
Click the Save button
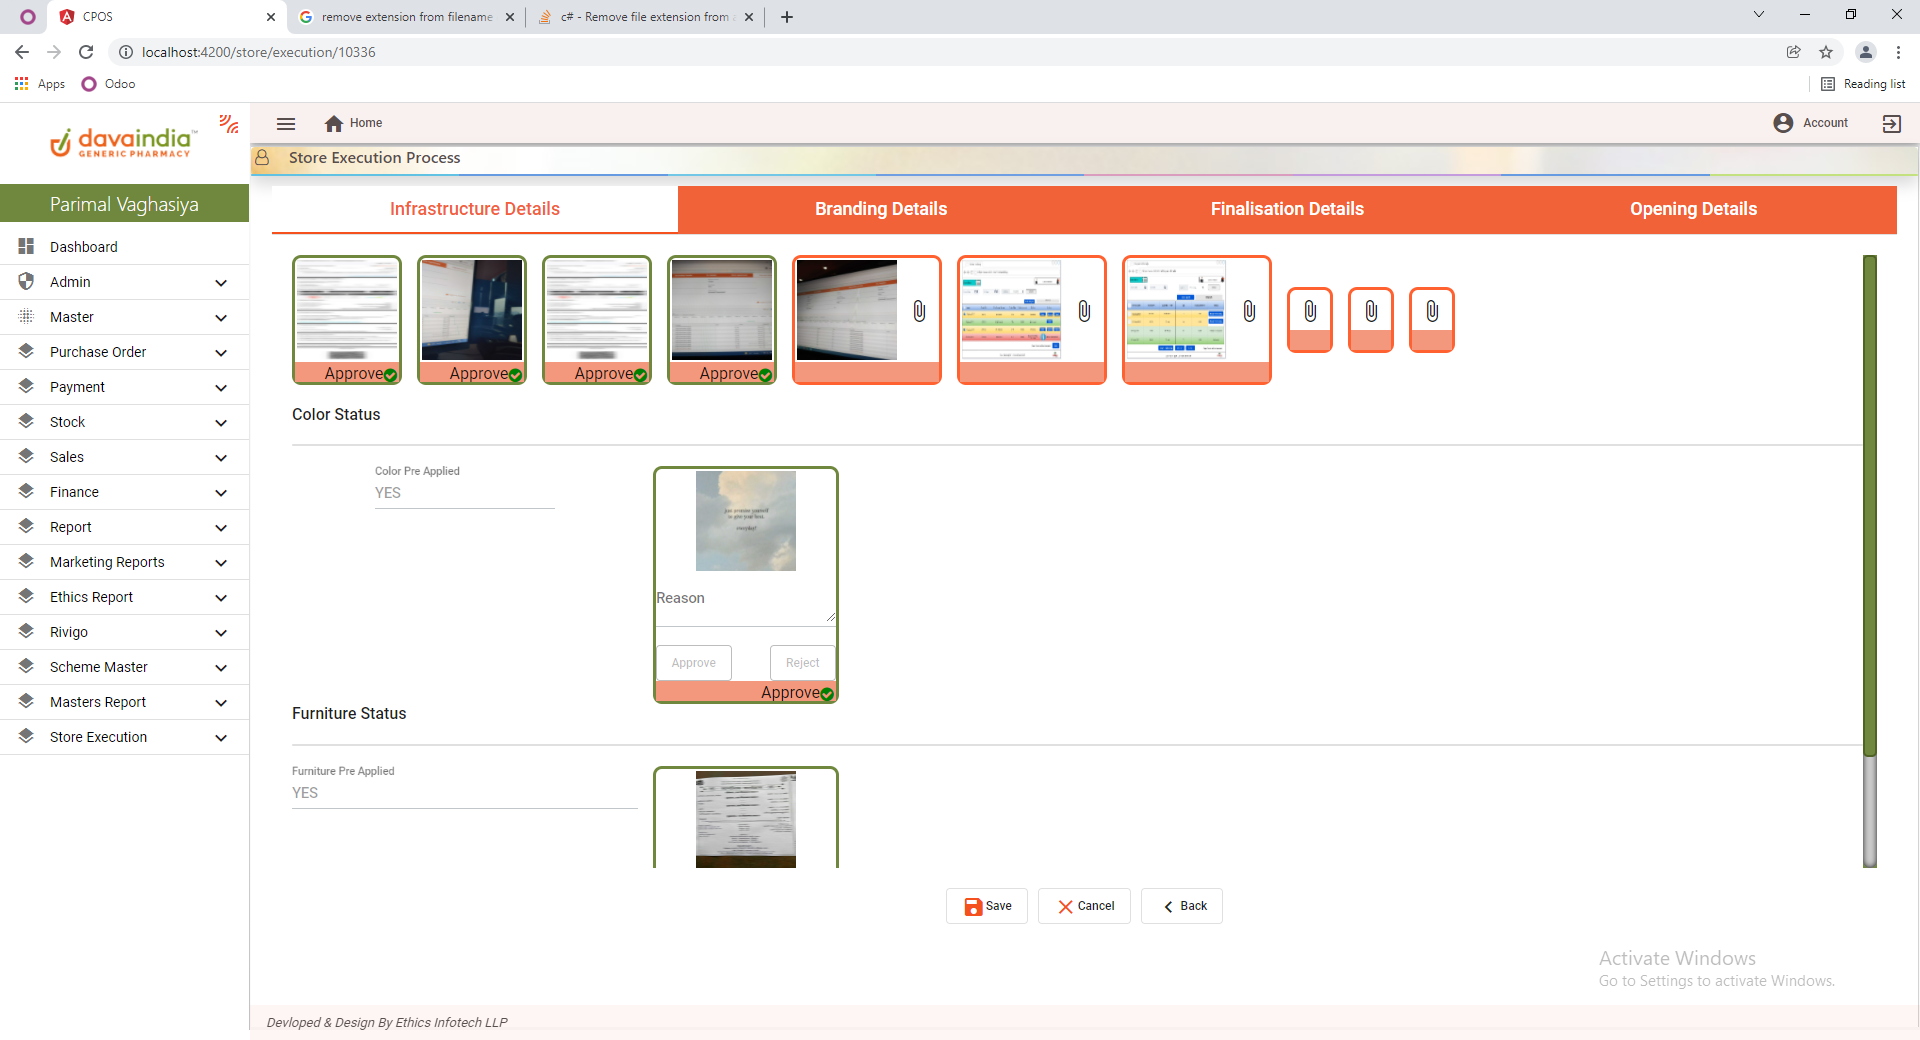[987, 906]
